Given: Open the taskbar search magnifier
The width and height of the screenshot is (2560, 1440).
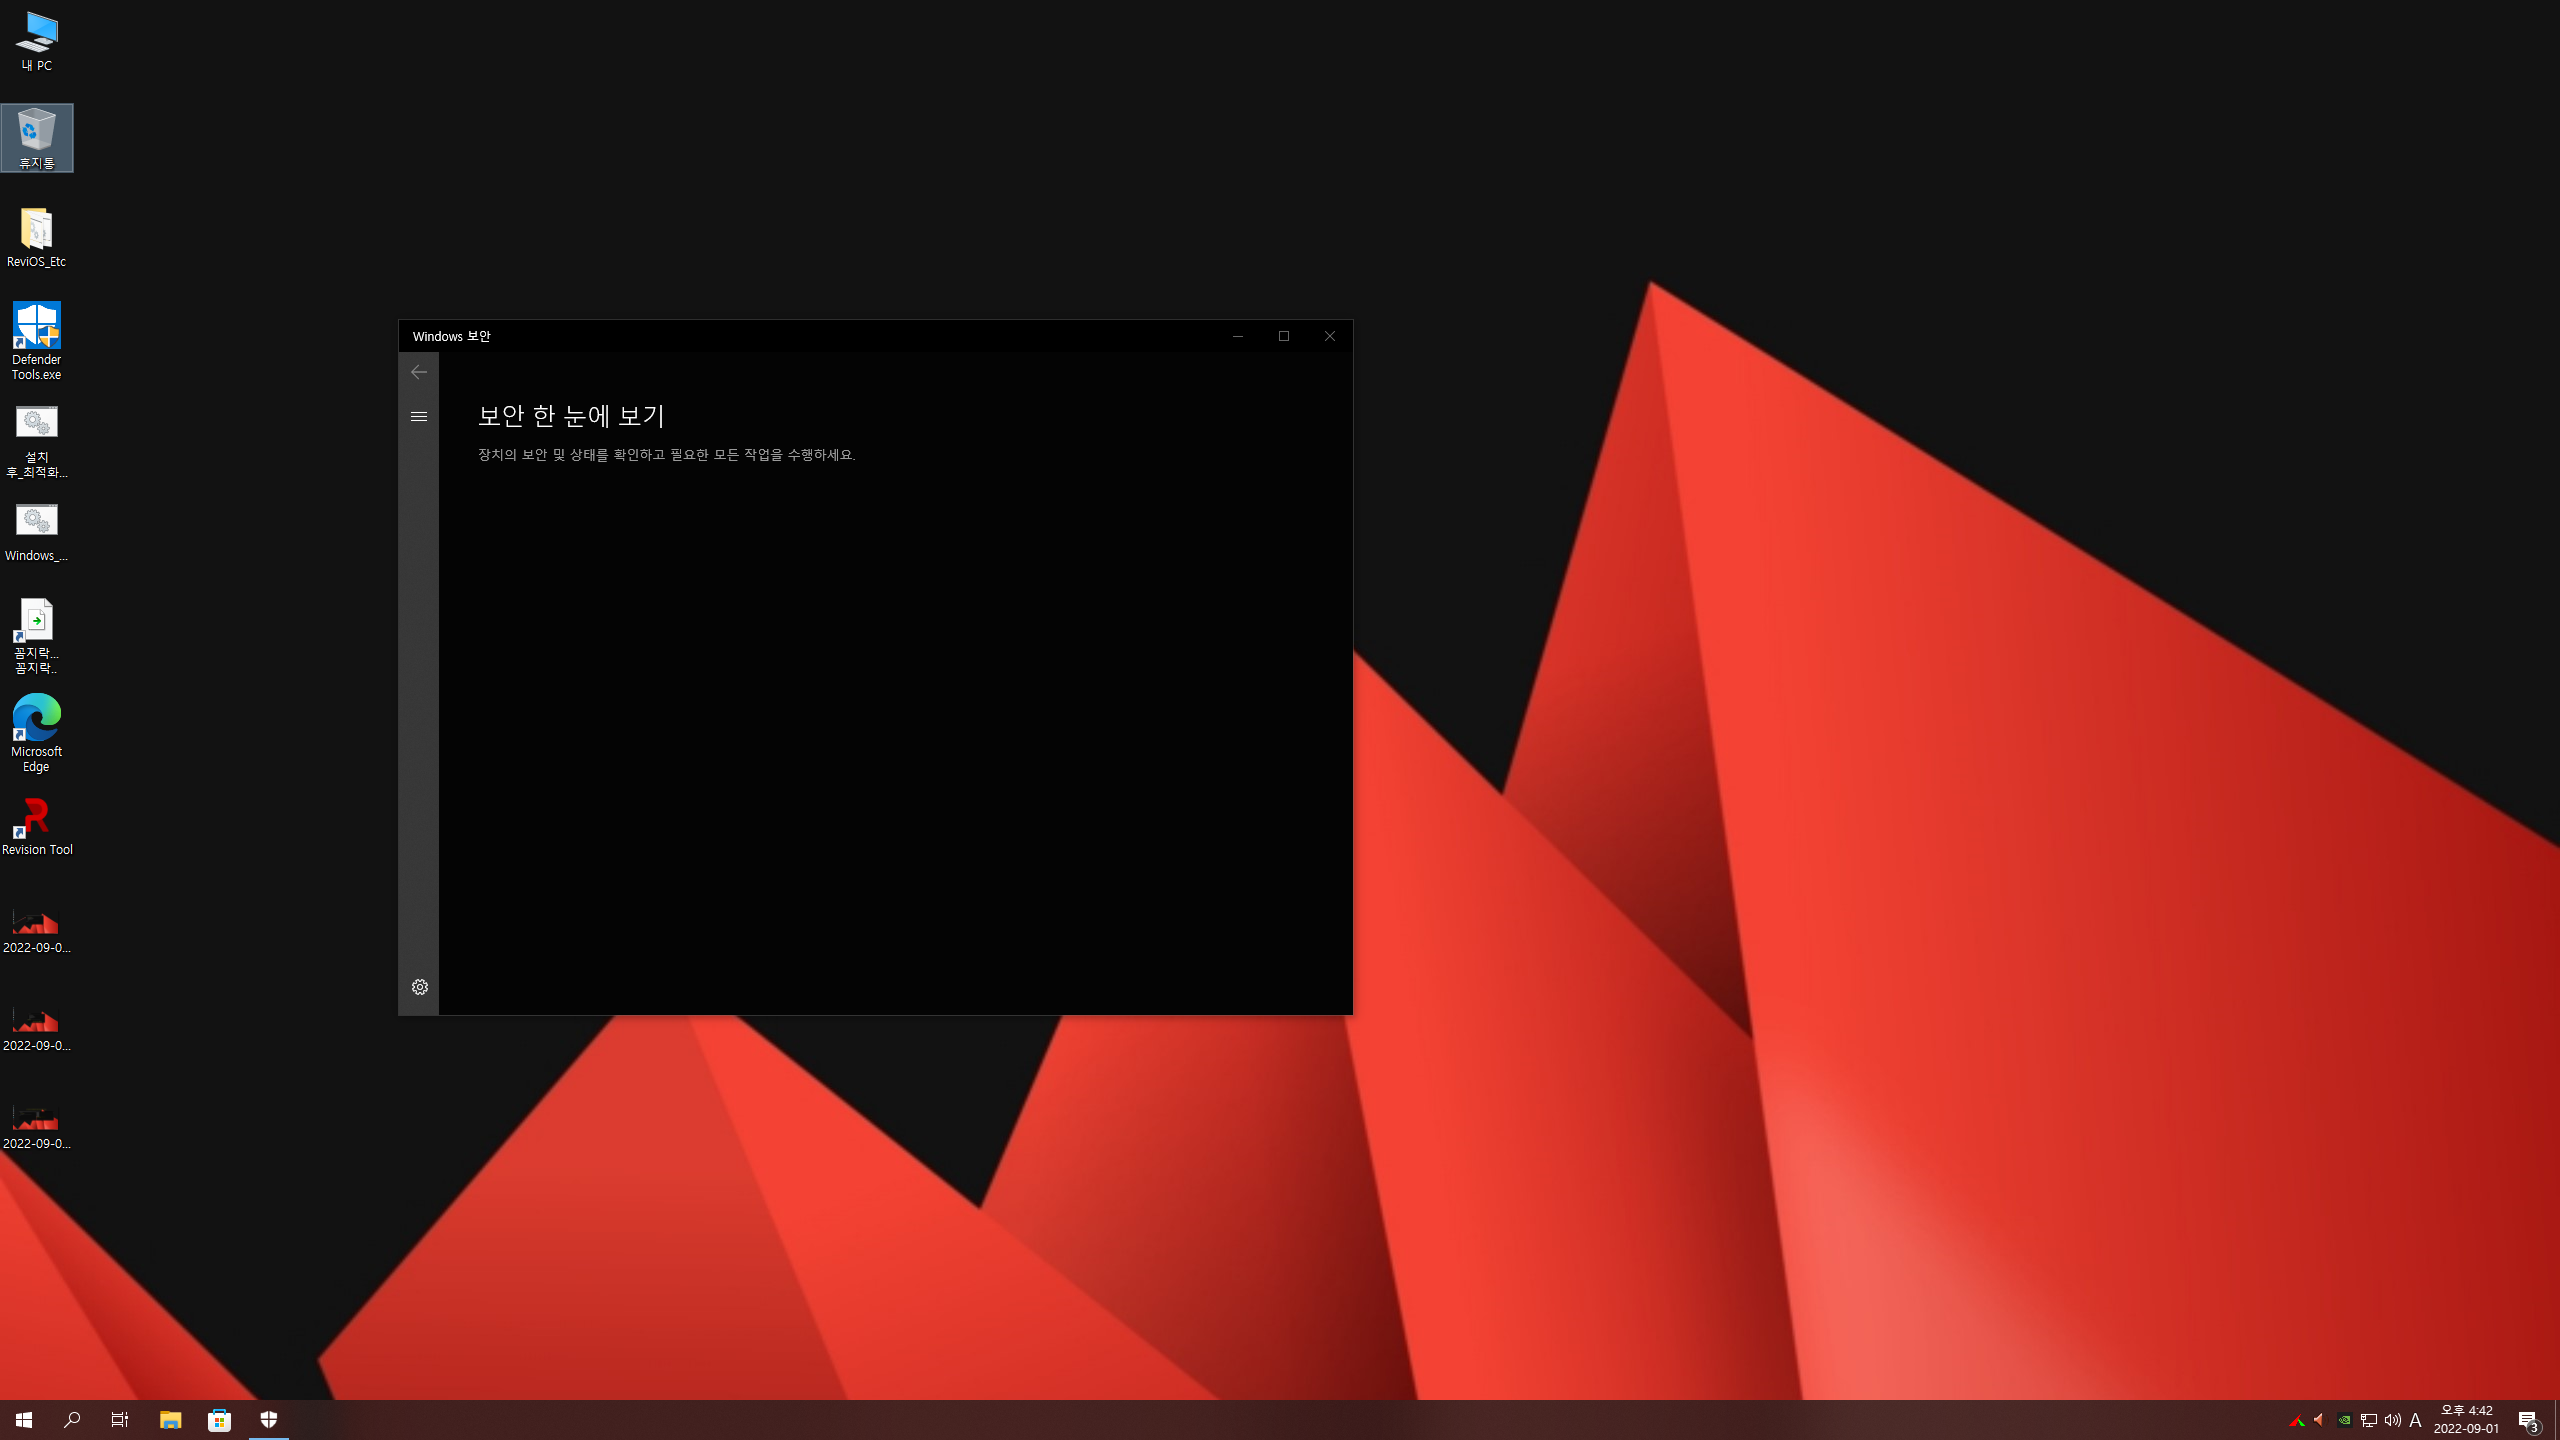Looking at the screenshot, I should click(x=72, y=1420).
